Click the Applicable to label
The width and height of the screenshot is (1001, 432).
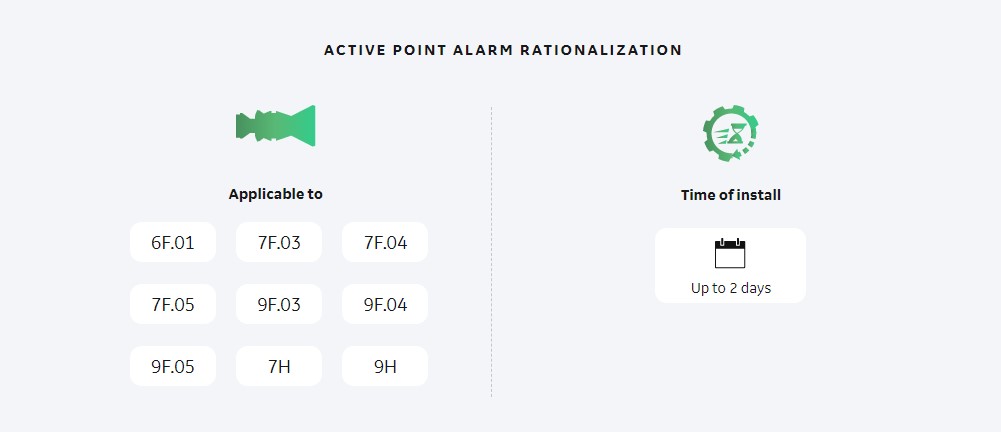[275, 194]
